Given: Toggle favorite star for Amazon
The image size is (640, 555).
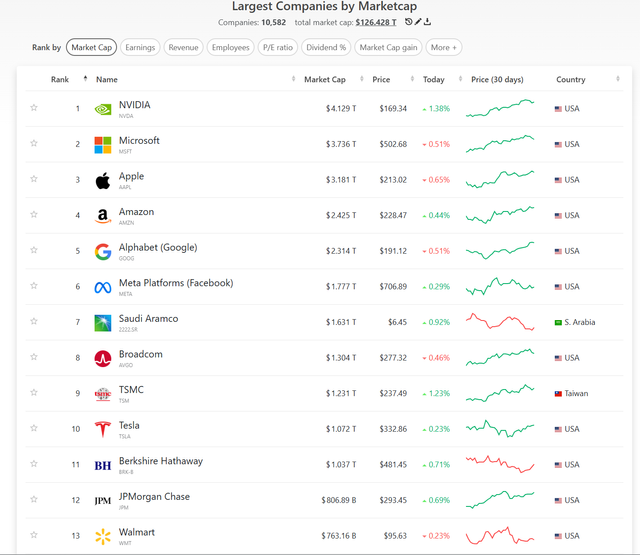Looking at the screenshot, I should 34,214.
